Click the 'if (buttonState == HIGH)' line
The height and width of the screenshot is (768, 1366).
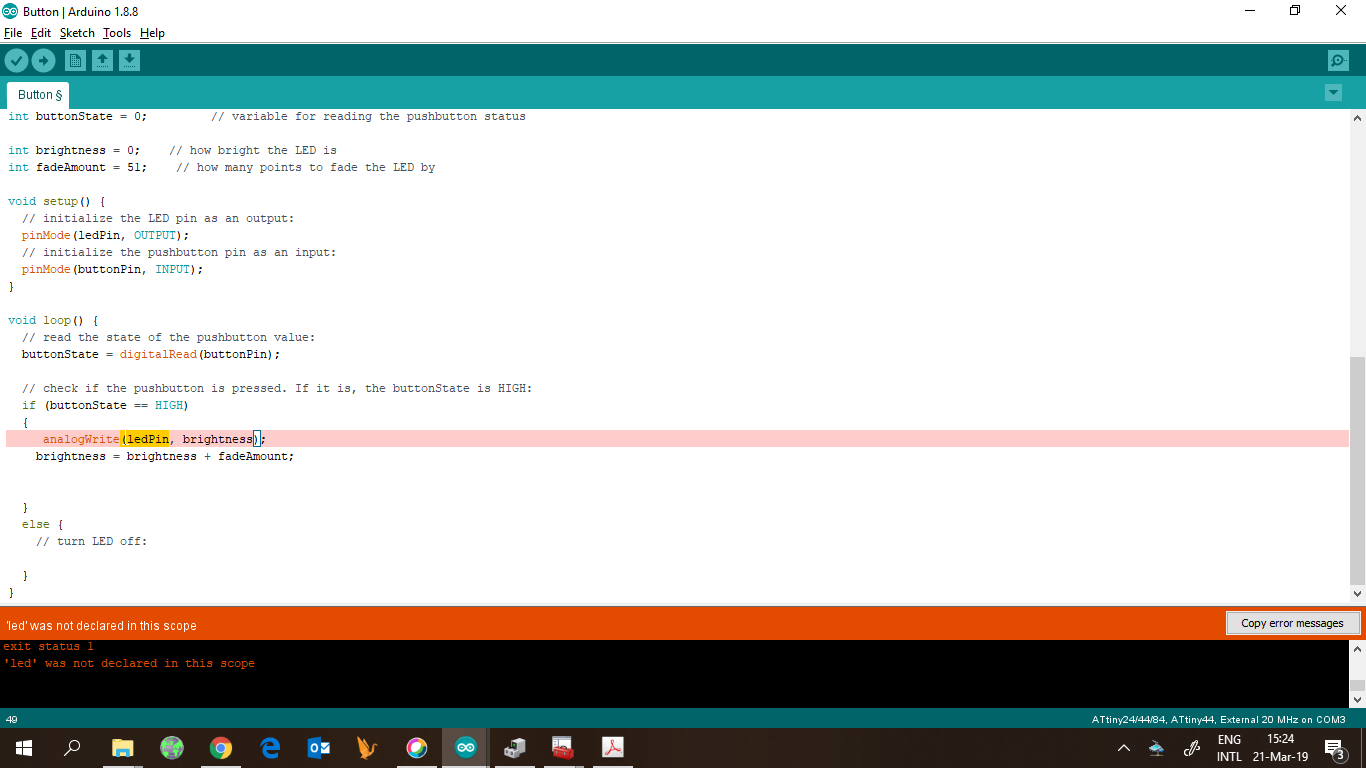105,406
